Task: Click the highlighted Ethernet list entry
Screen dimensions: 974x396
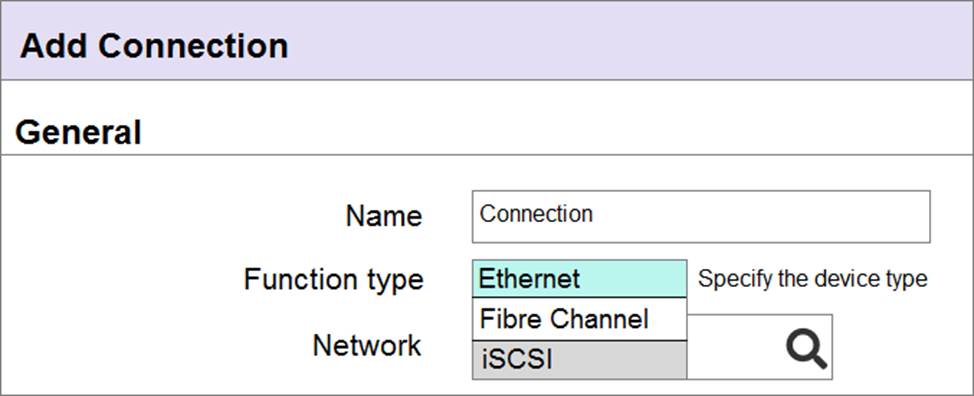Action: 580,279
